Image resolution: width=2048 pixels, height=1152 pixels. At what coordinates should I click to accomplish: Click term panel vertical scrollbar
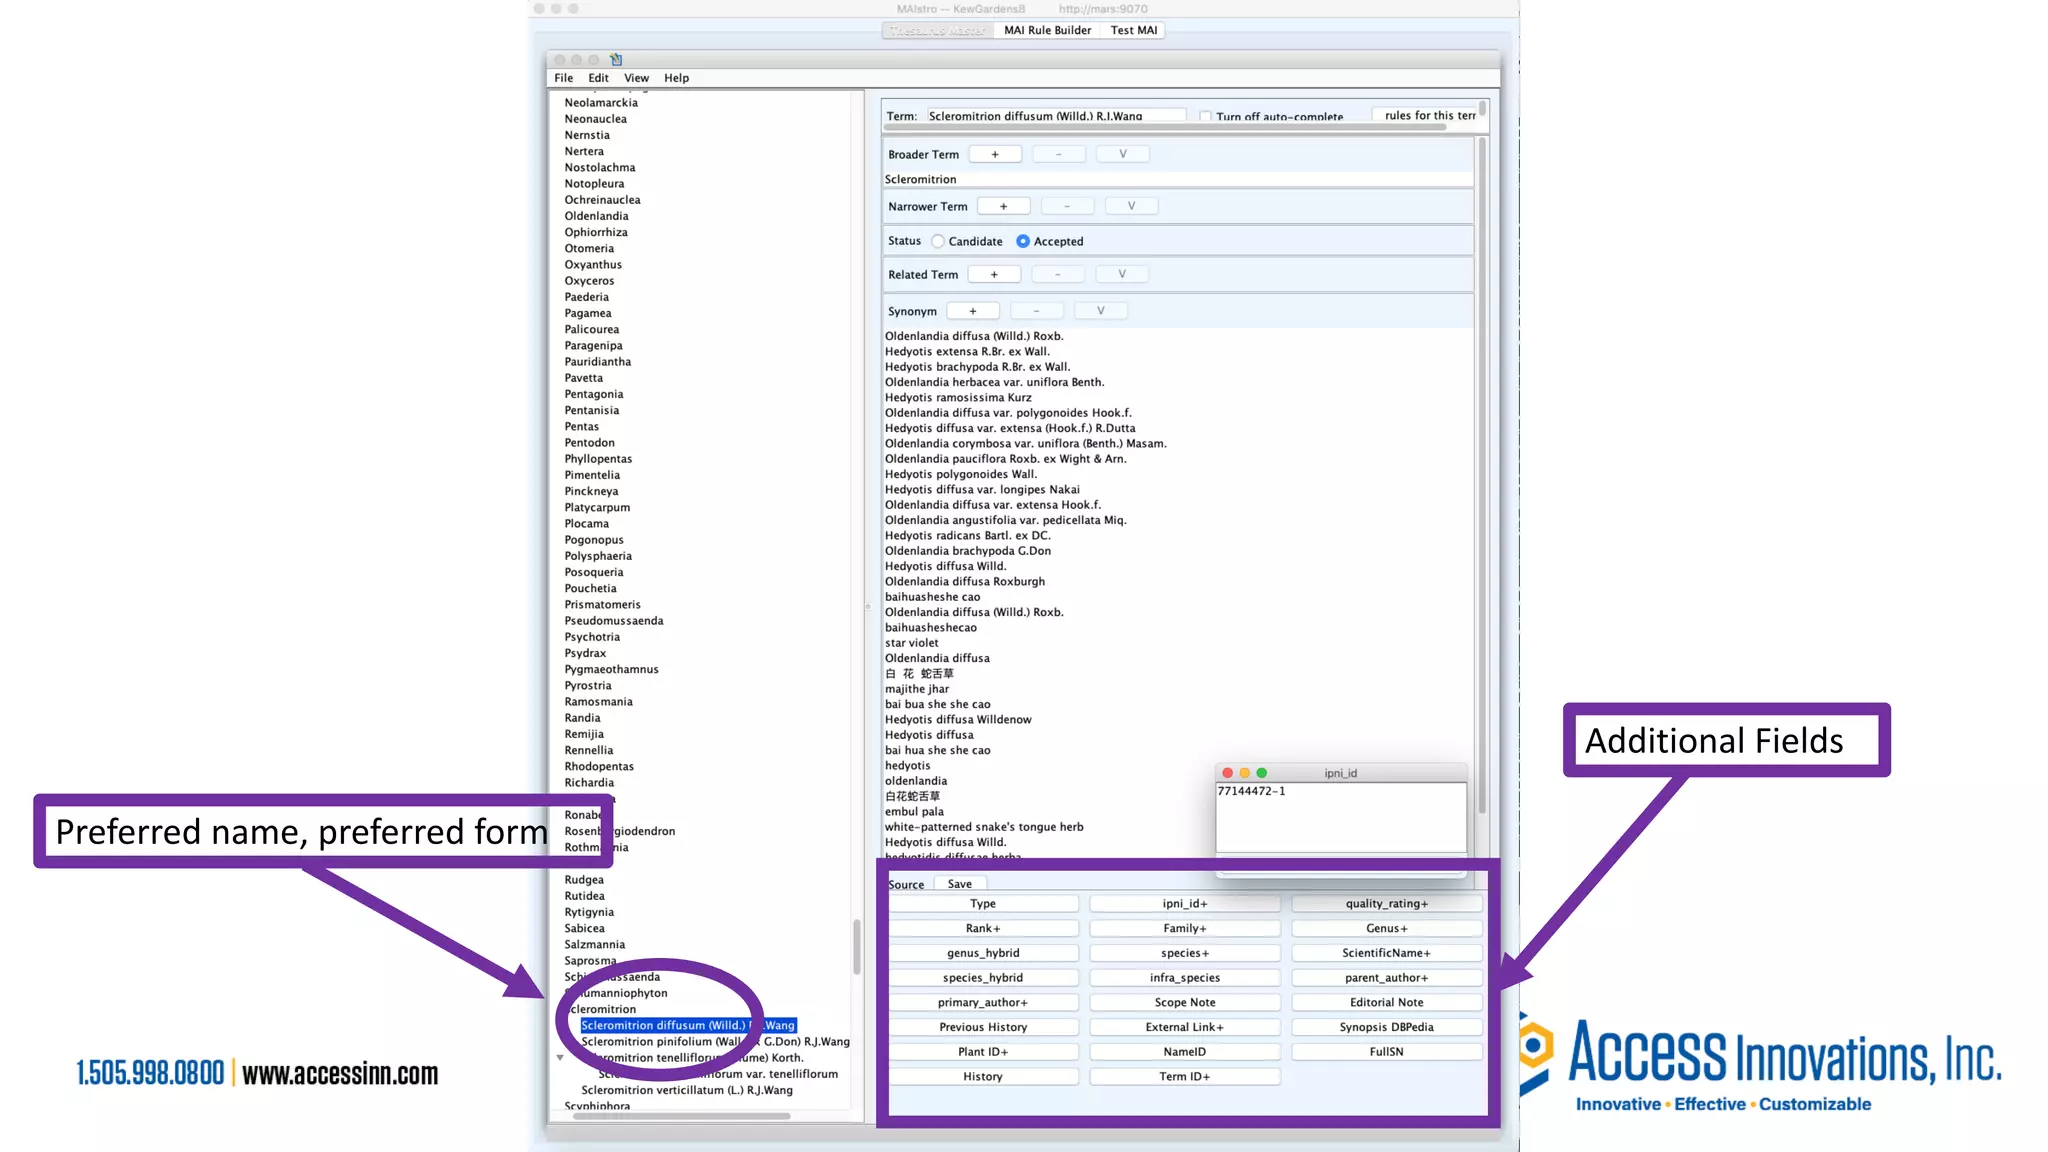pos(1482,476)
